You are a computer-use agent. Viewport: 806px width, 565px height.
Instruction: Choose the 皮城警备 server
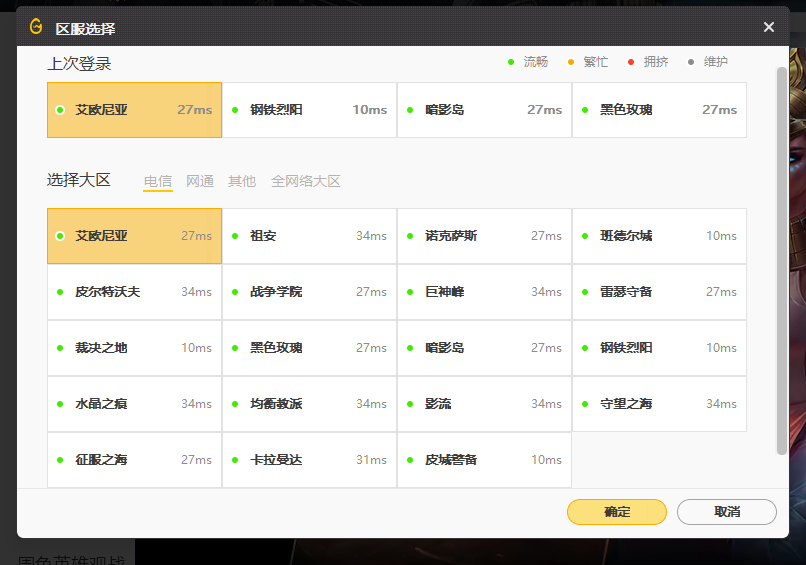(484, 460)
